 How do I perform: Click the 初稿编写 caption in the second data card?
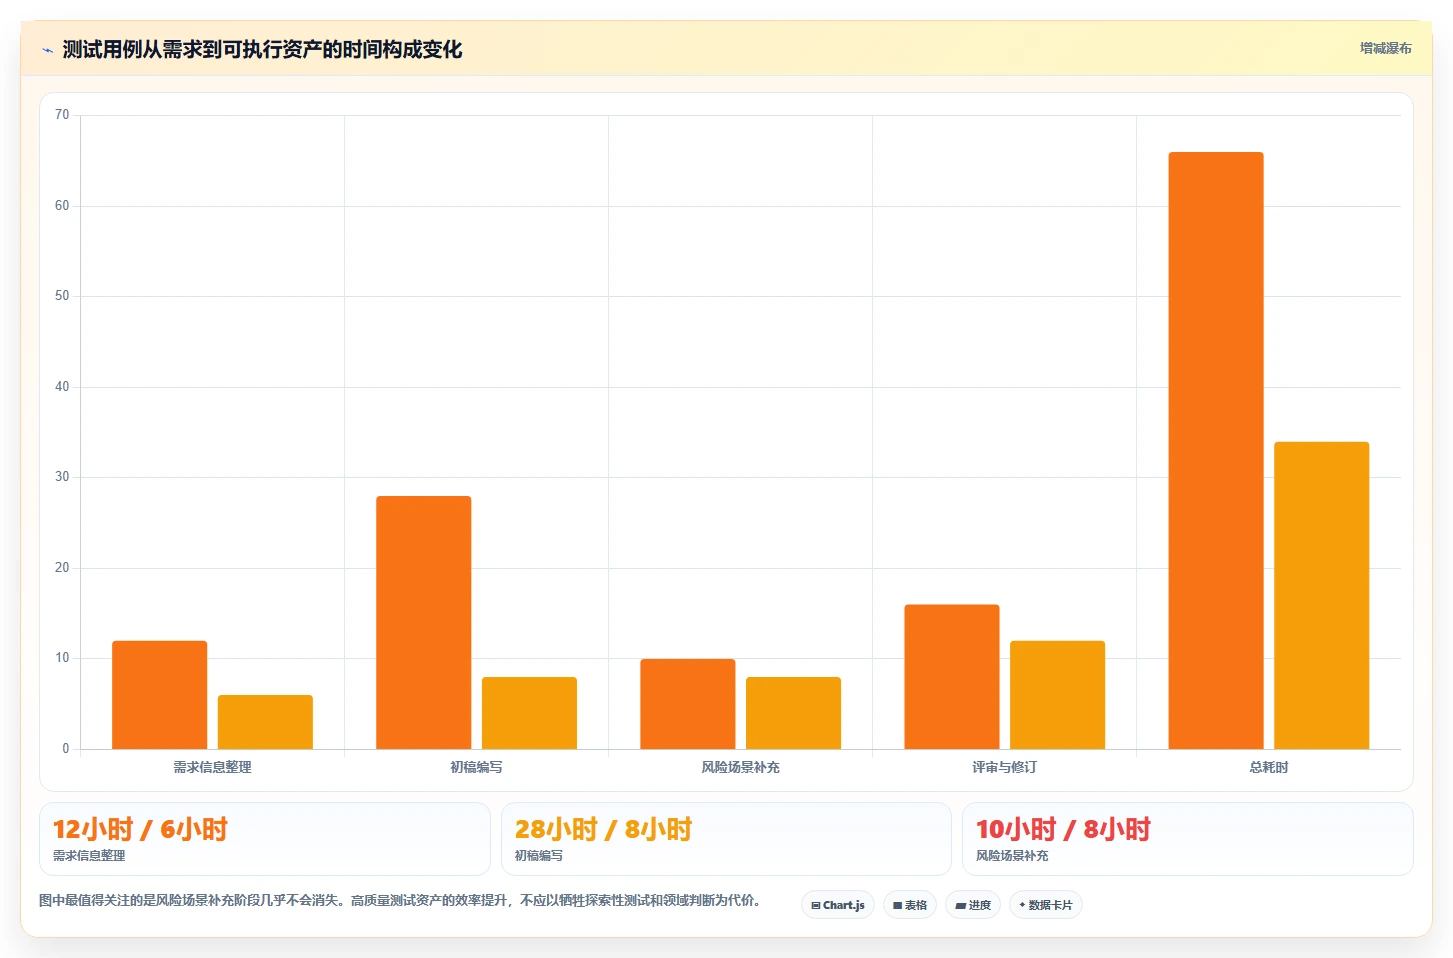coord(538,856)
